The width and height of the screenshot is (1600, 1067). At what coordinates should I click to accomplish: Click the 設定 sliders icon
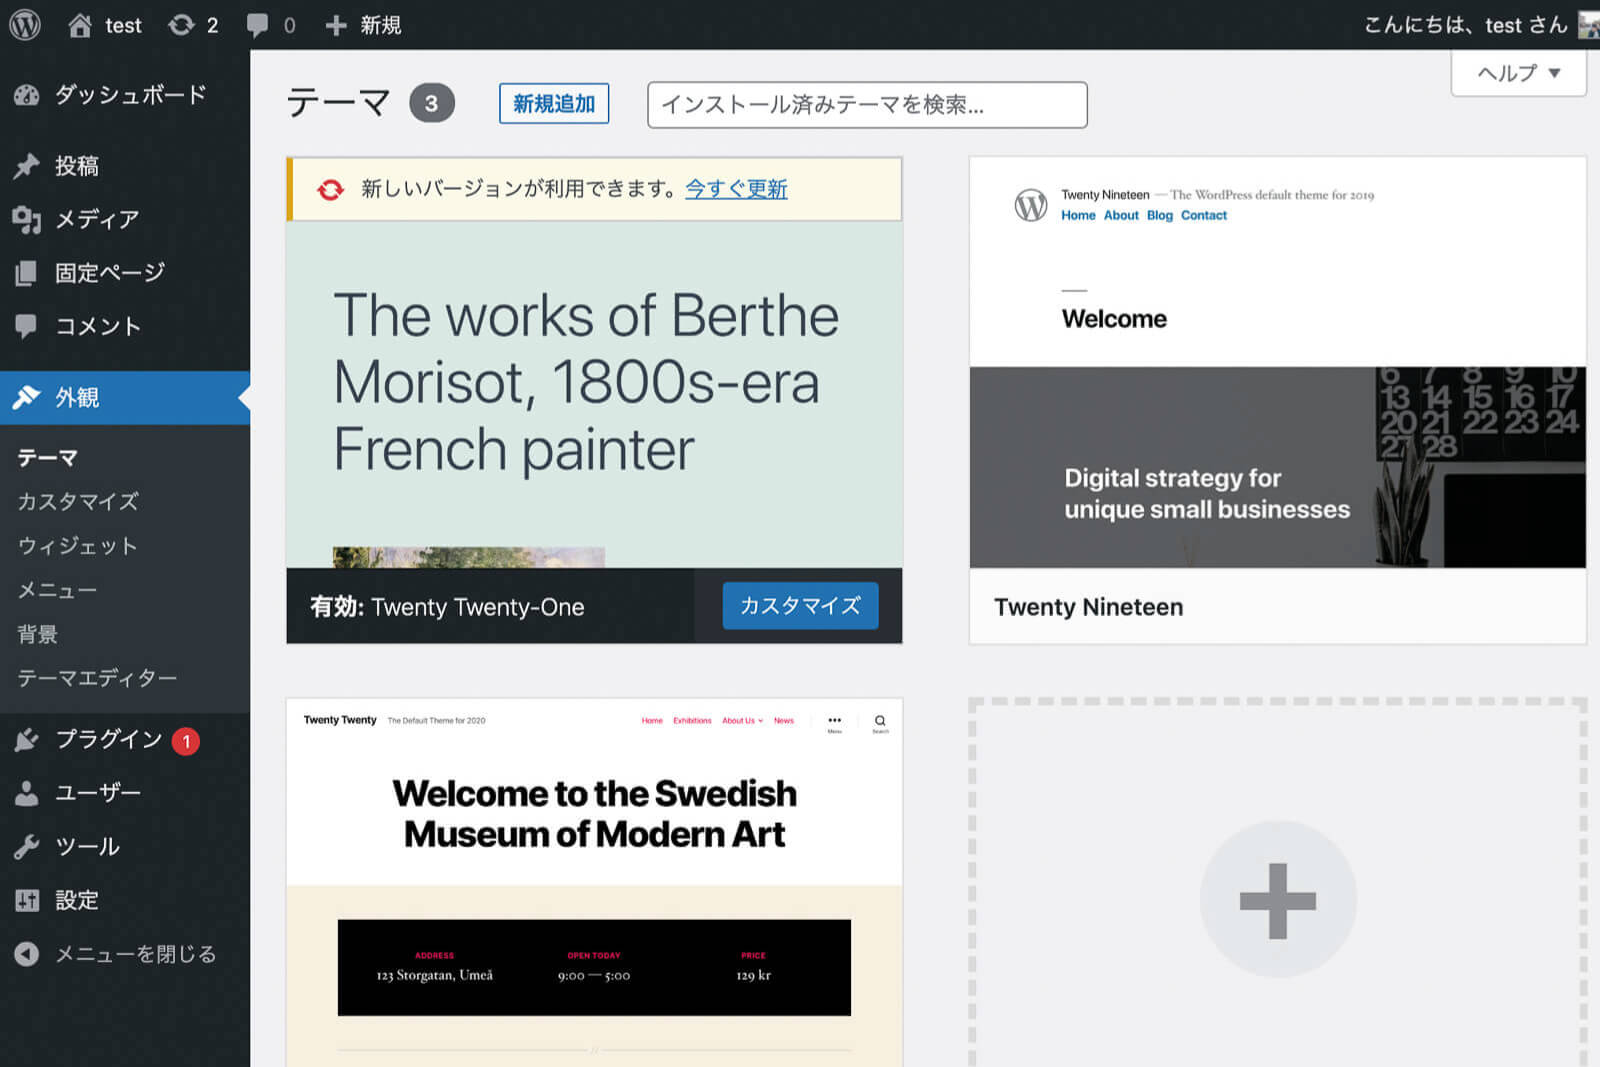27,901
